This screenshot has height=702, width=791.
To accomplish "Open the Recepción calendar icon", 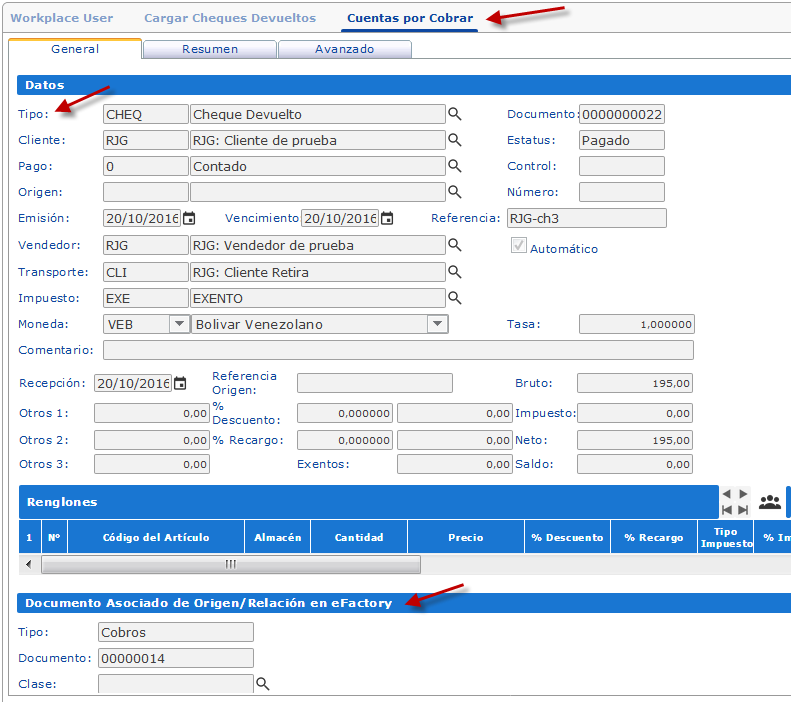I will tap(180, 383).
